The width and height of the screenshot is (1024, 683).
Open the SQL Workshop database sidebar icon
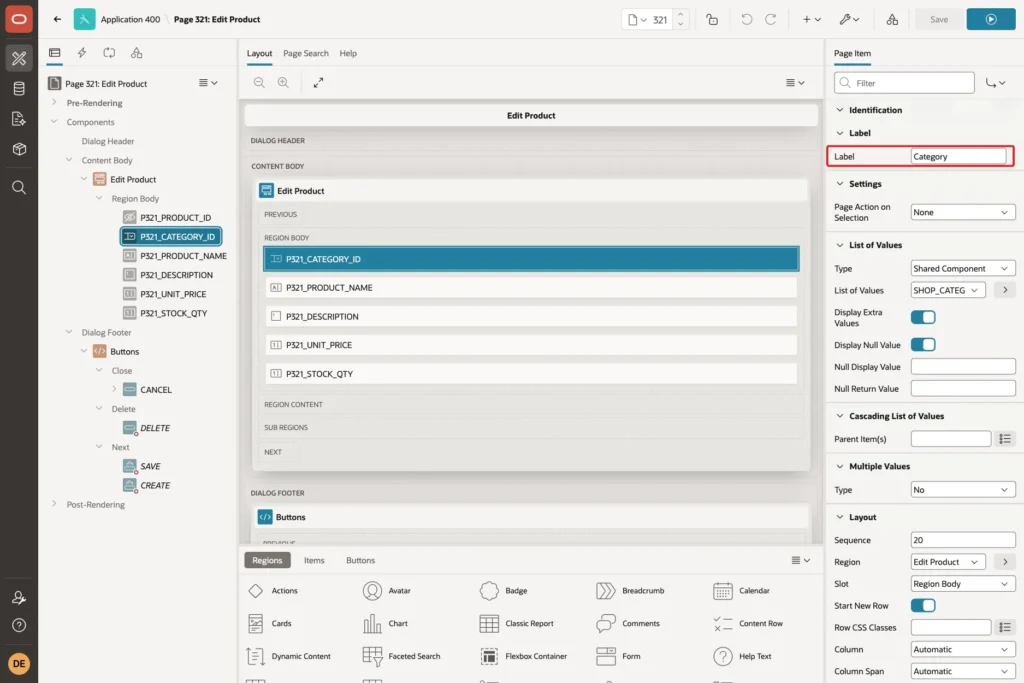tap(19, 88)
